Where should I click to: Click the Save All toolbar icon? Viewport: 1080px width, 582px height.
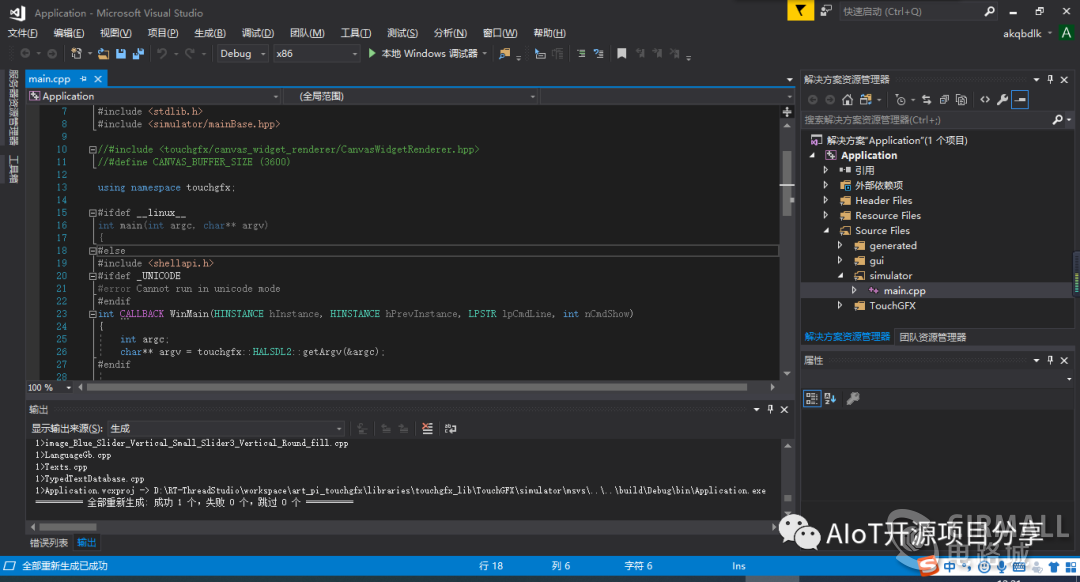(138, 54)
